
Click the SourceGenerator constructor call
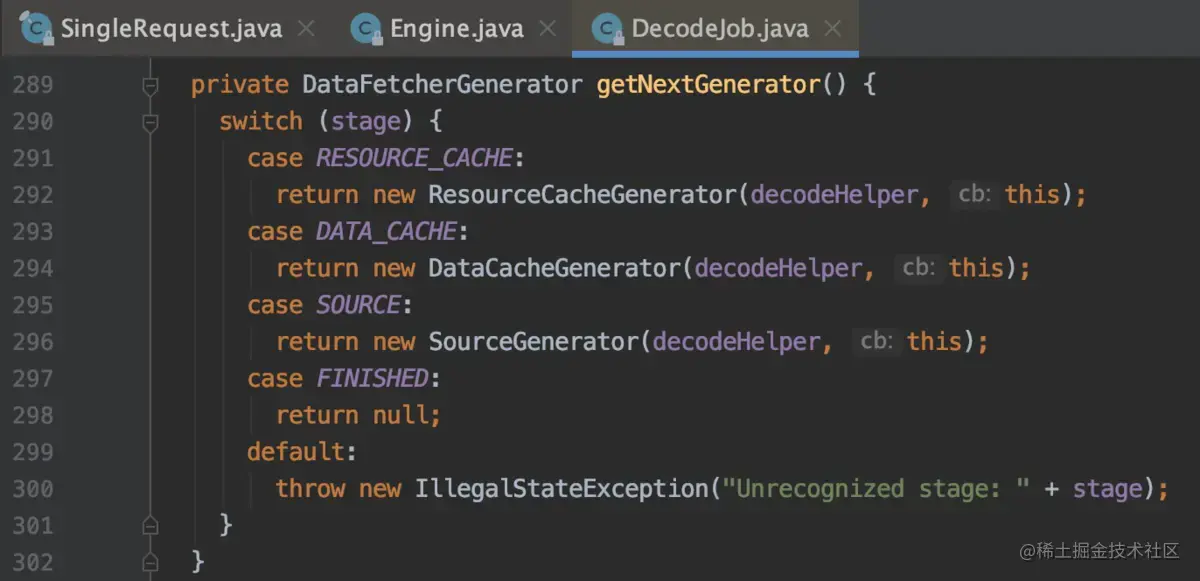coord(534,342)
